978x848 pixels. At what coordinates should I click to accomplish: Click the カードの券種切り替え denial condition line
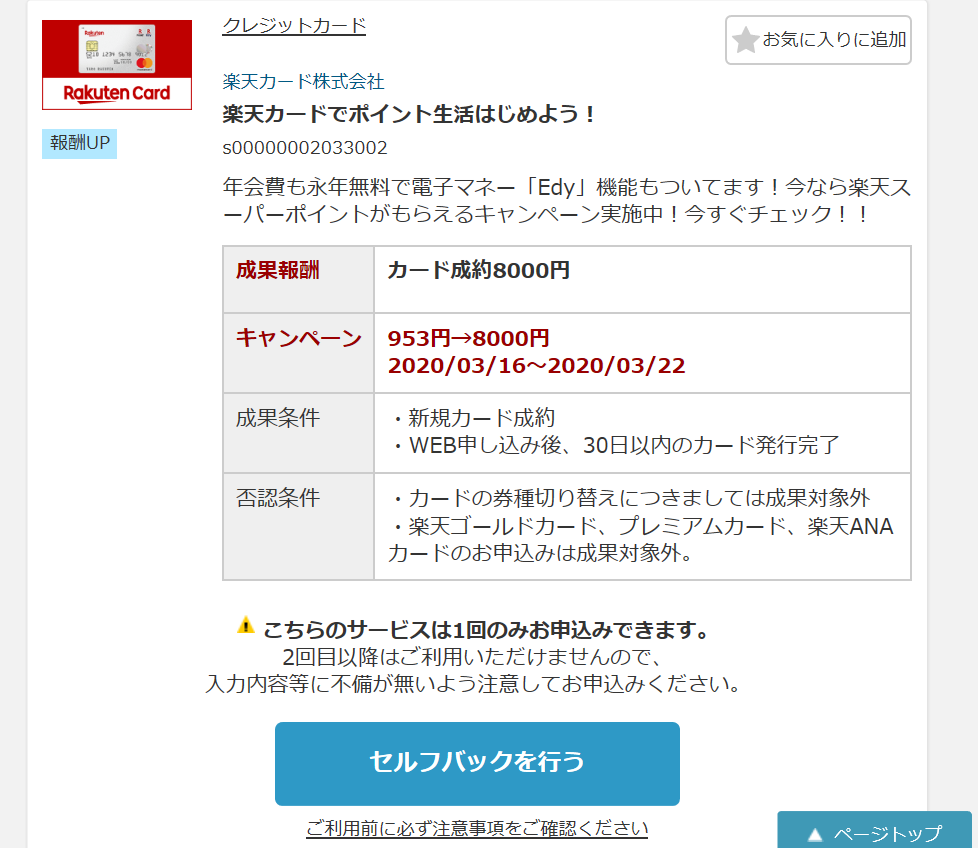629,498
